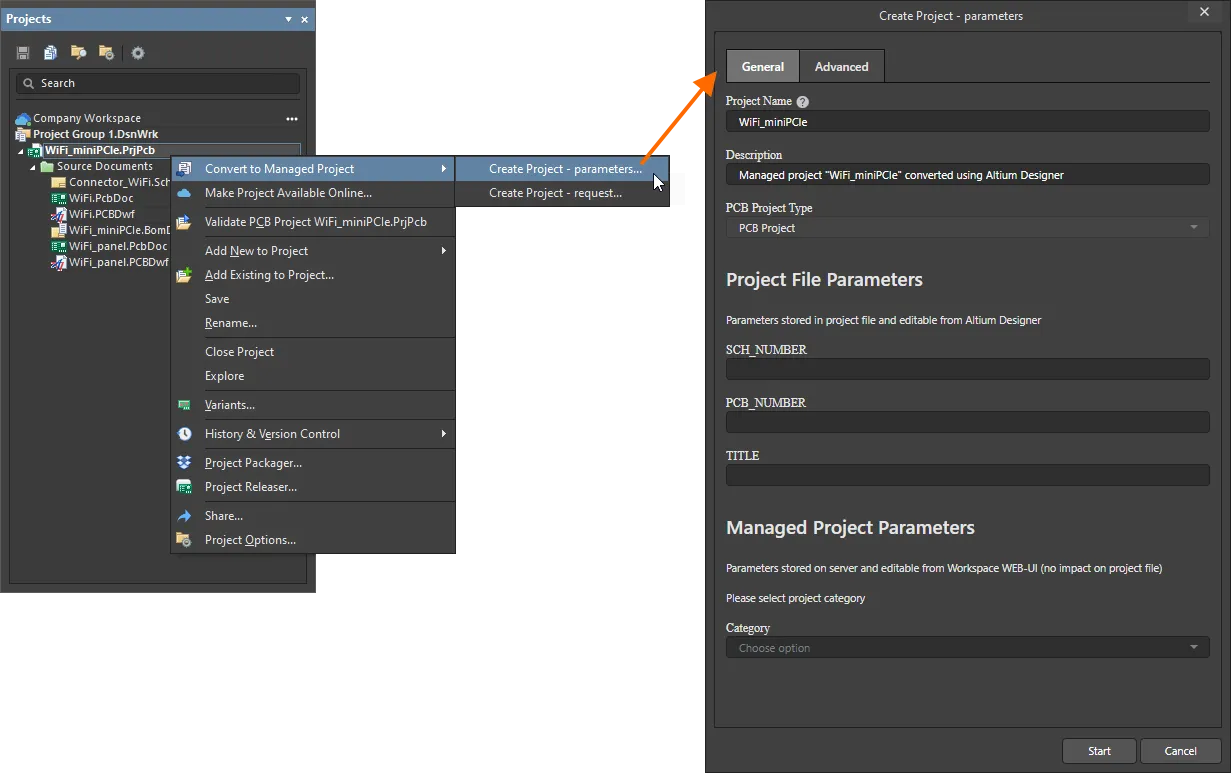Viewport: 1231px width, 773px height.
Task: Close the Projects panel
Action: pyautogui.click(x=305, y=20)
